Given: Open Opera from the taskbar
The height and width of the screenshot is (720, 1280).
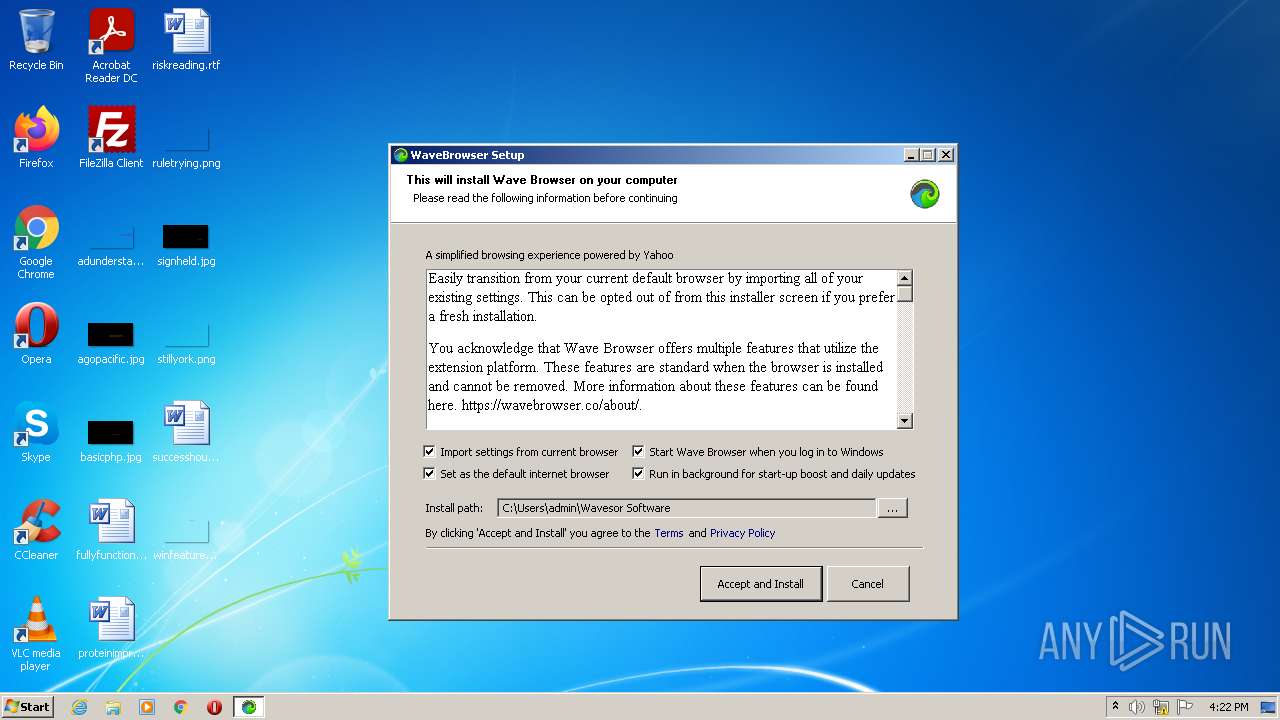Looking at the screenshot, I should (215, 707).
